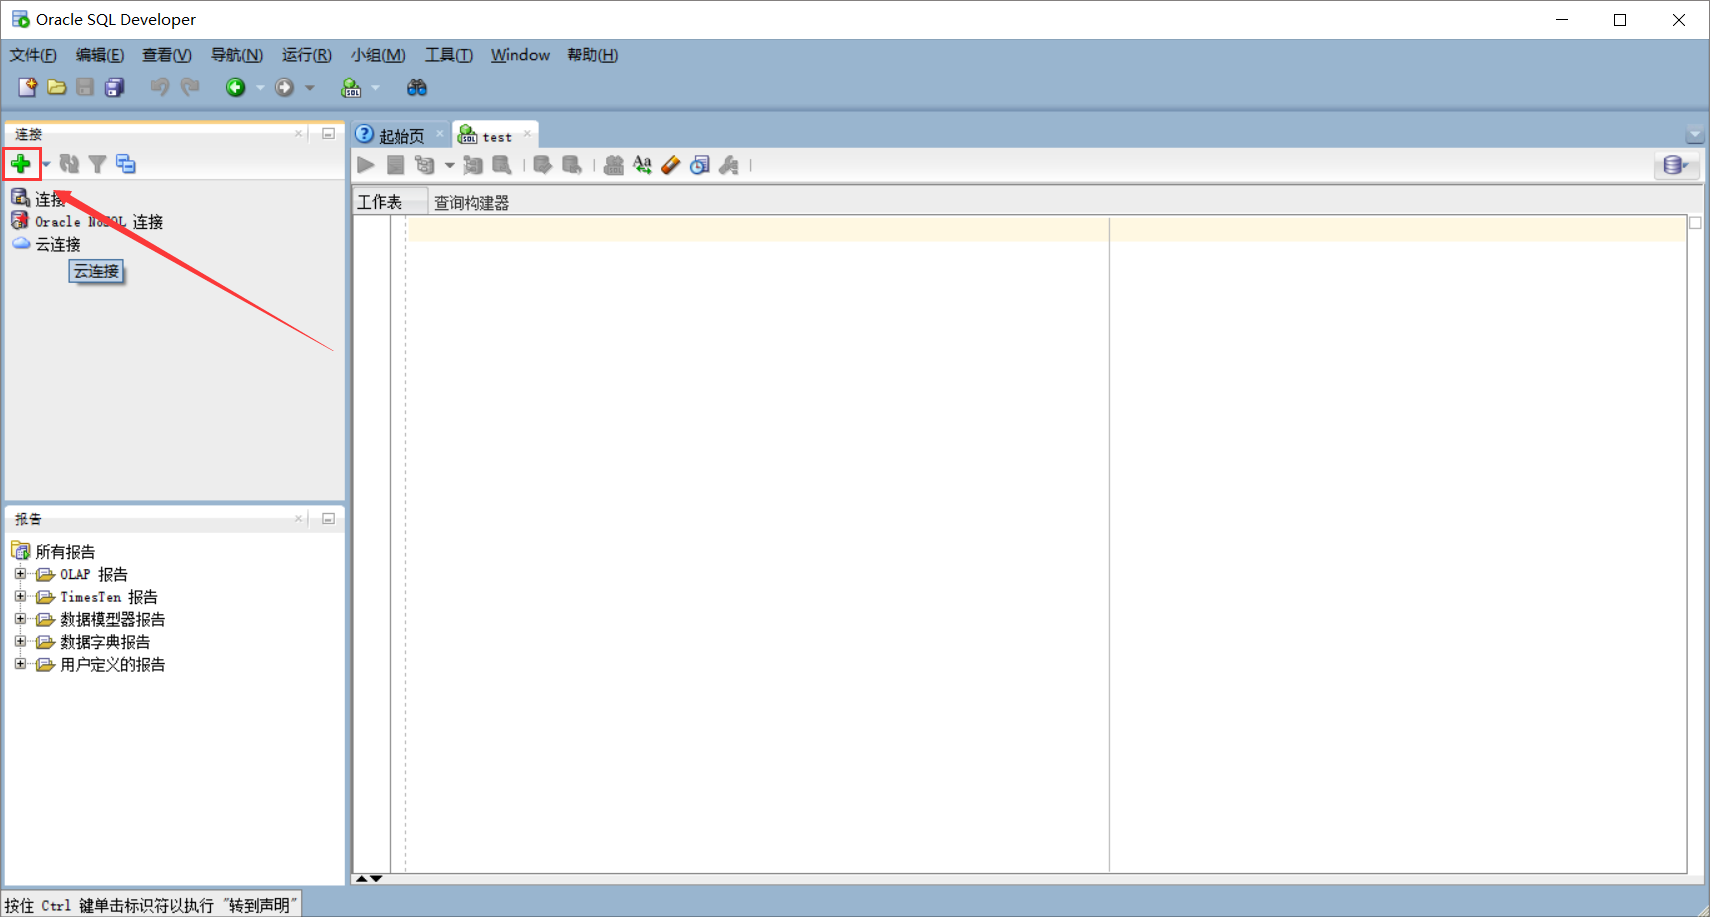
Task: Expand the TimesTen 报告 folder
Action: 20,596
